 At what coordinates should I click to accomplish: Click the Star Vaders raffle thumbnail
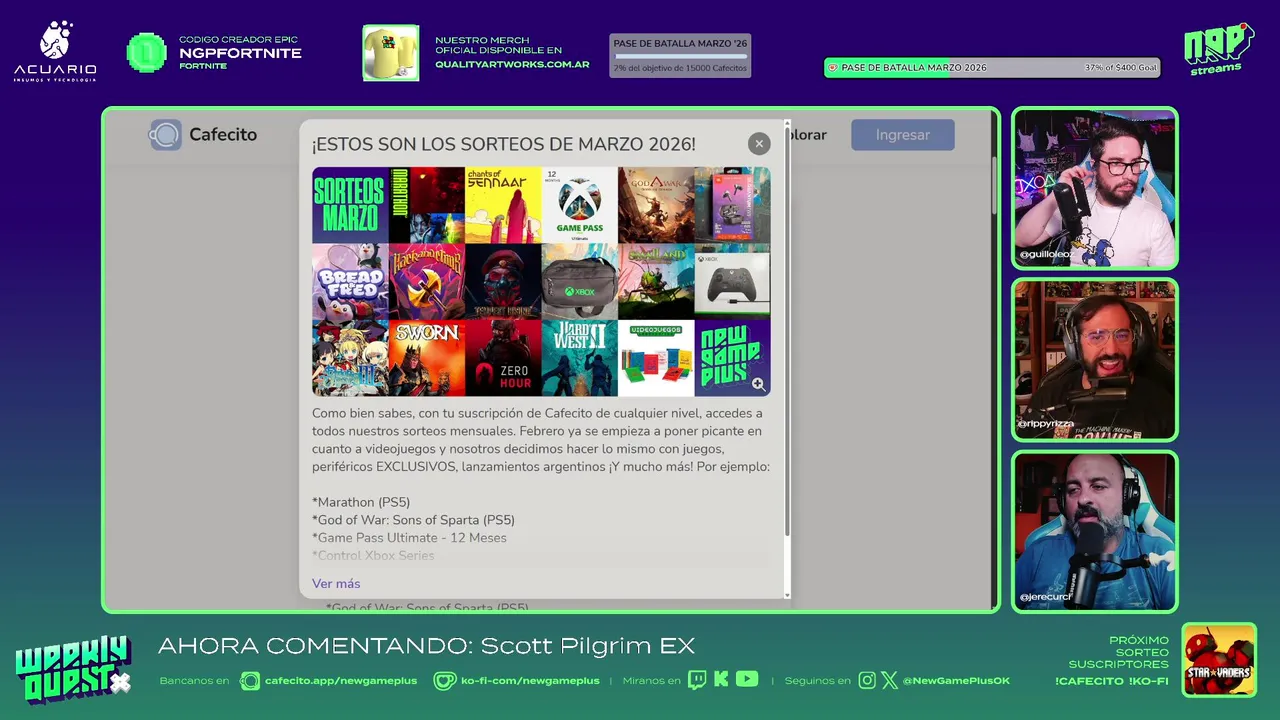tap(1219, 661)
